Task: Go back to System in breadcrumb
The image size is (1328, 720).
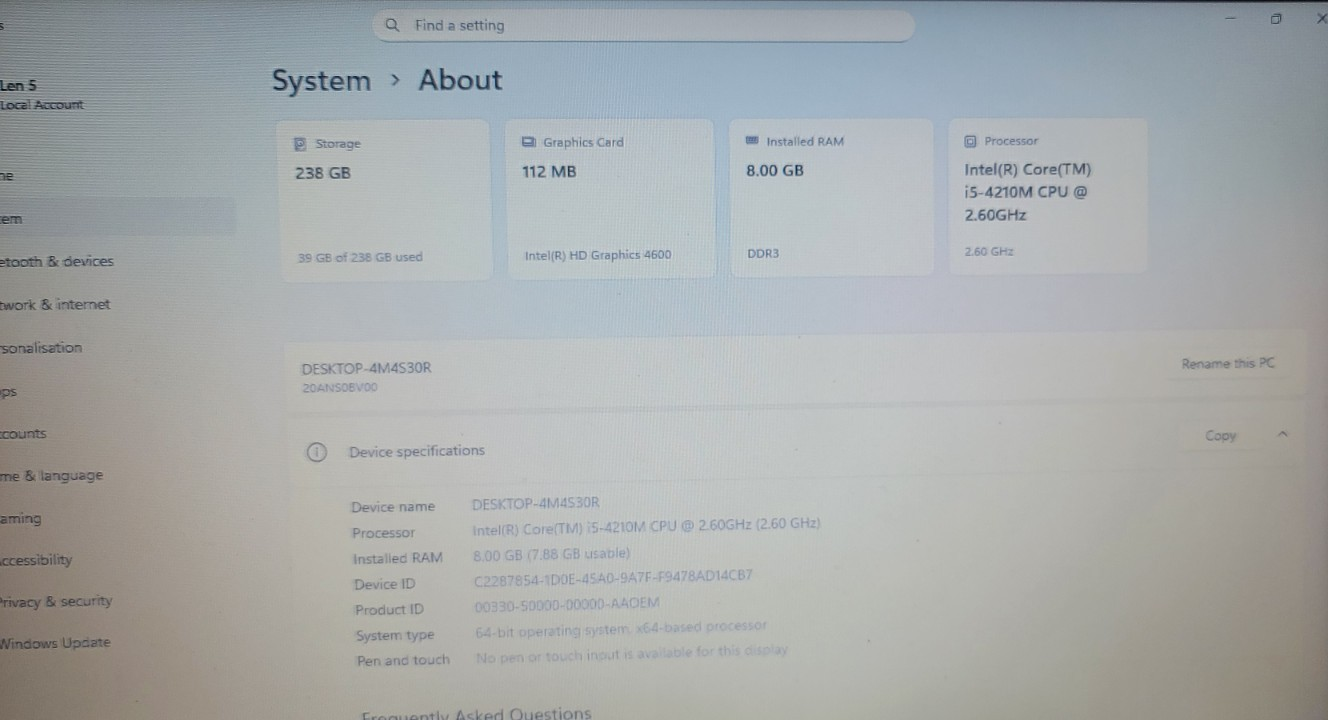Action: [321, 81]
